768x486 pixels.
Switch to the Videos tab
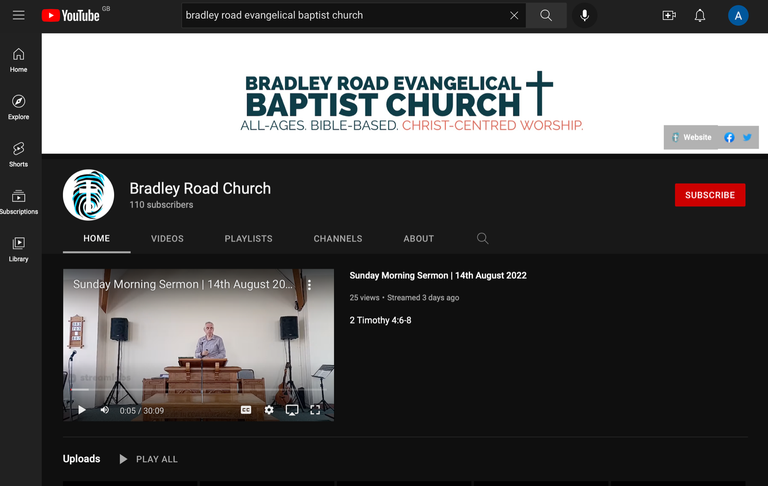[x=167, y=239]
